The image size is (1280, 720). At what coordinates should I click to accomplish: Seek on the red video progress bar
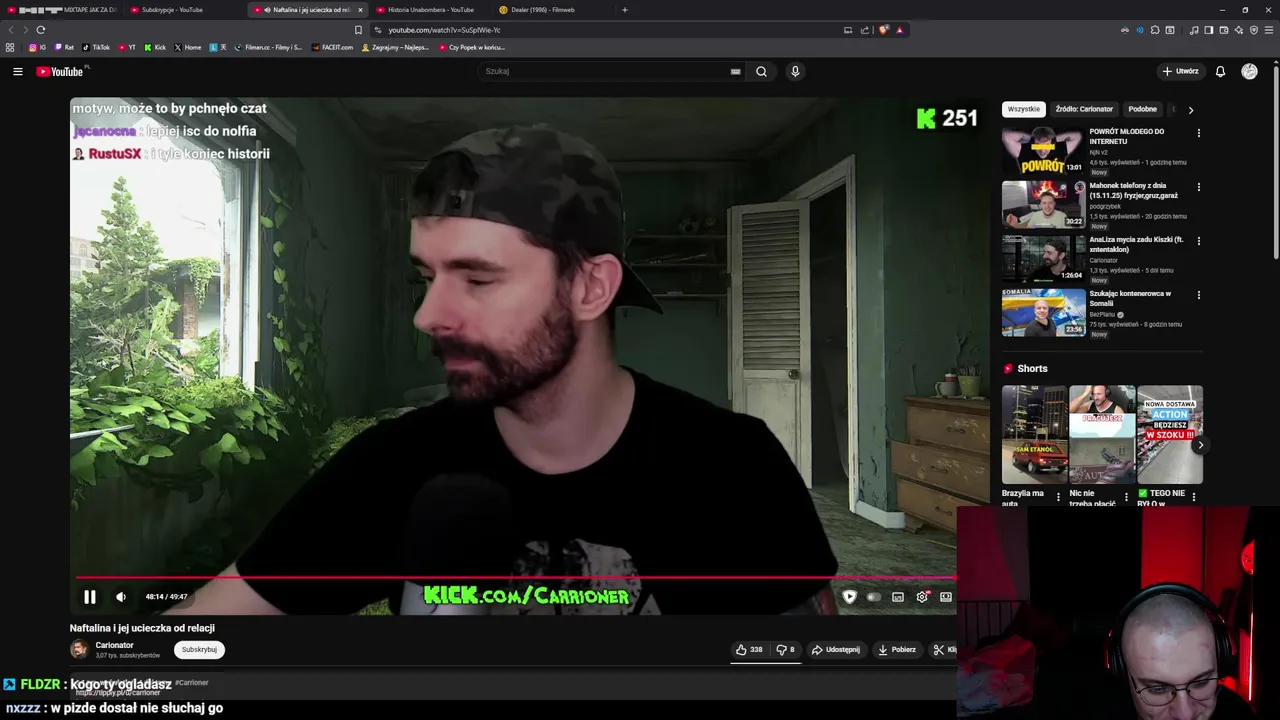(515, 578)
